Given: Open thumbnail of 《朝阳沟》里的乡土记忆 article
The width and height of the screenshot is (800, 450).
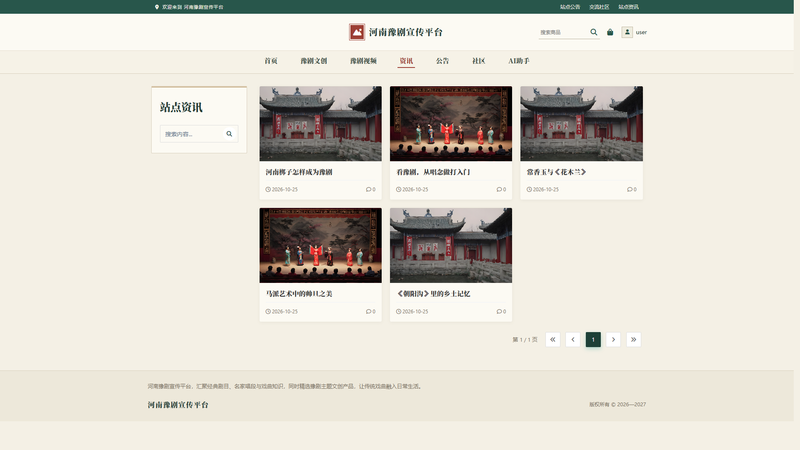Looking at the screenshot, I should 451,245.
